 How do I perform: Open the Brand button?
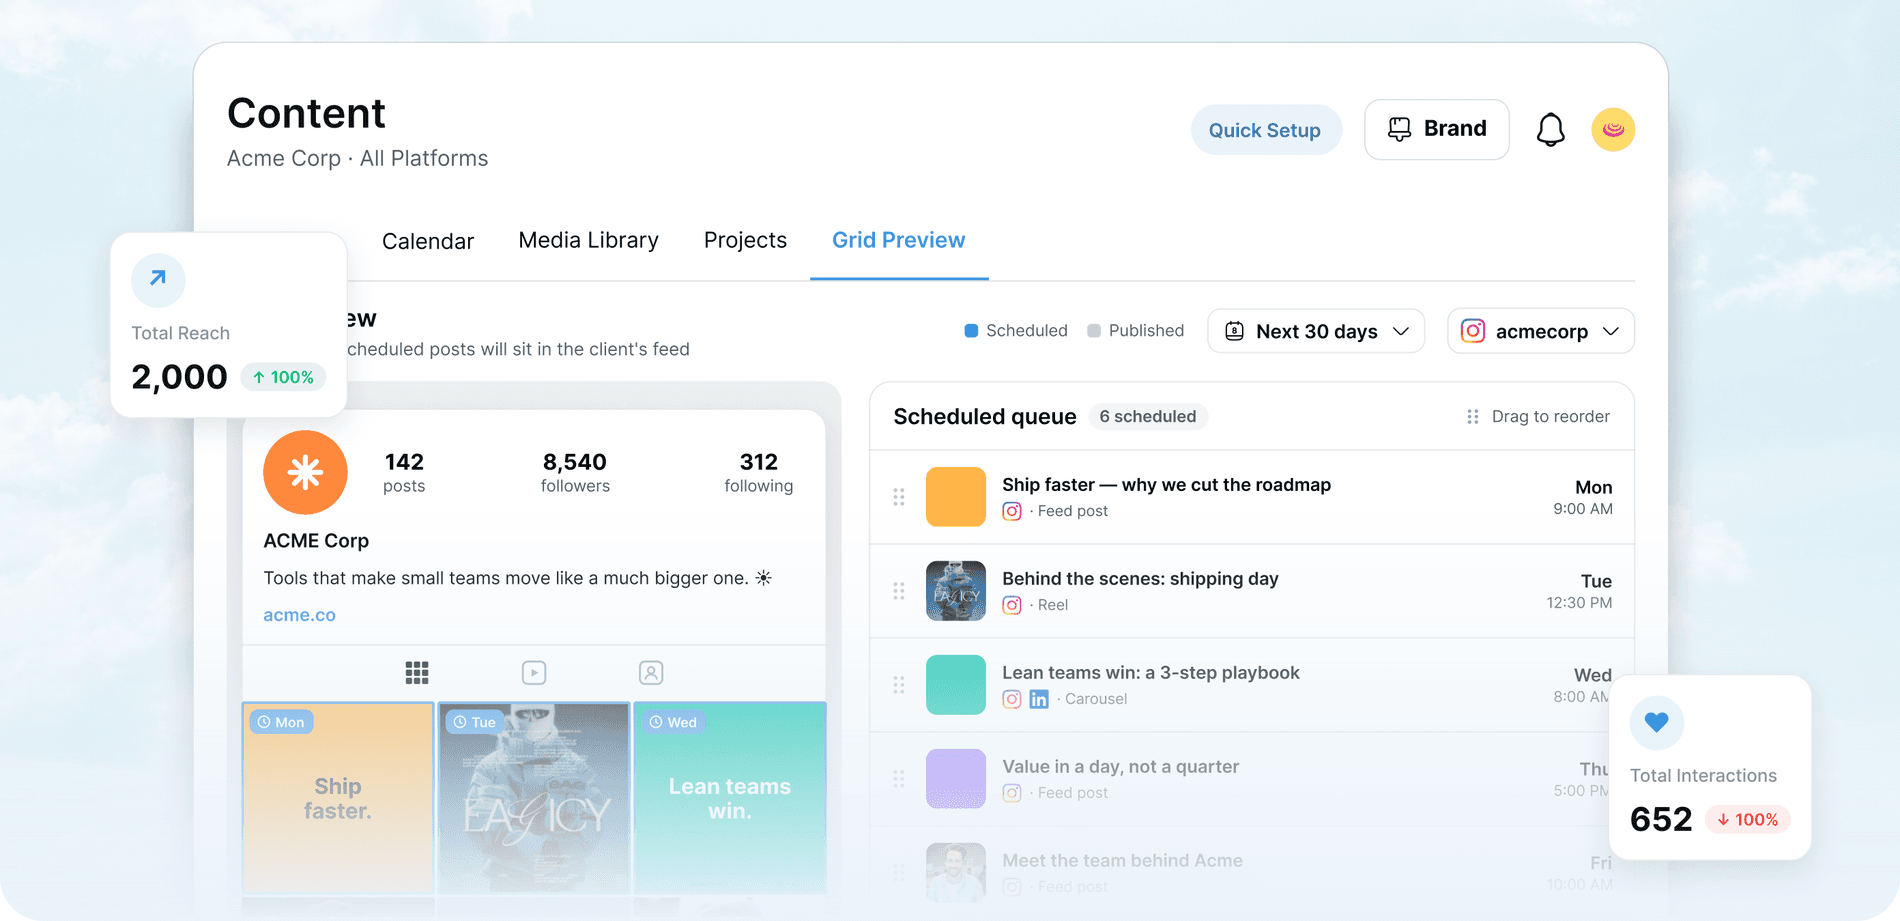tap(1437, 129)
